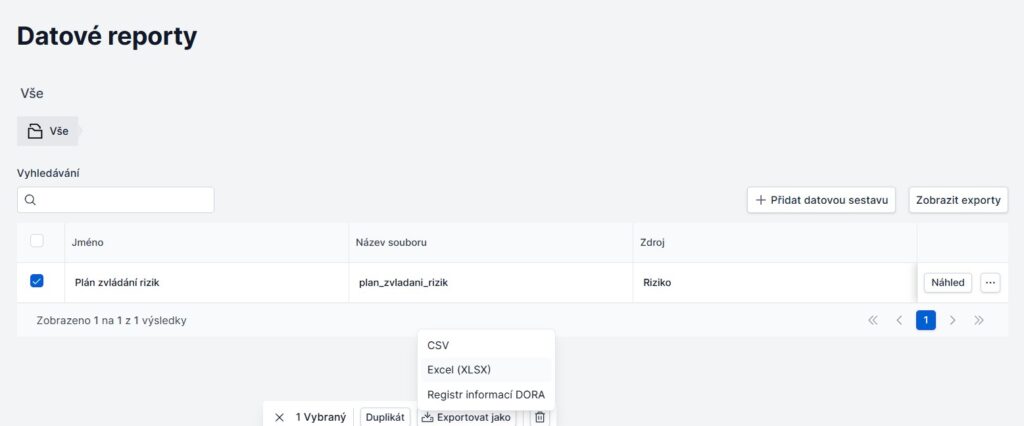Go to the first page double-chevron
Screen dimensions: 1024x426
(873, 320)
